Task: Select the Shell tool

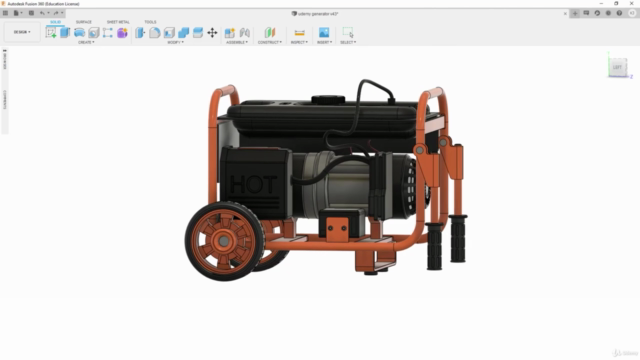Action: (x=169, y=33)
